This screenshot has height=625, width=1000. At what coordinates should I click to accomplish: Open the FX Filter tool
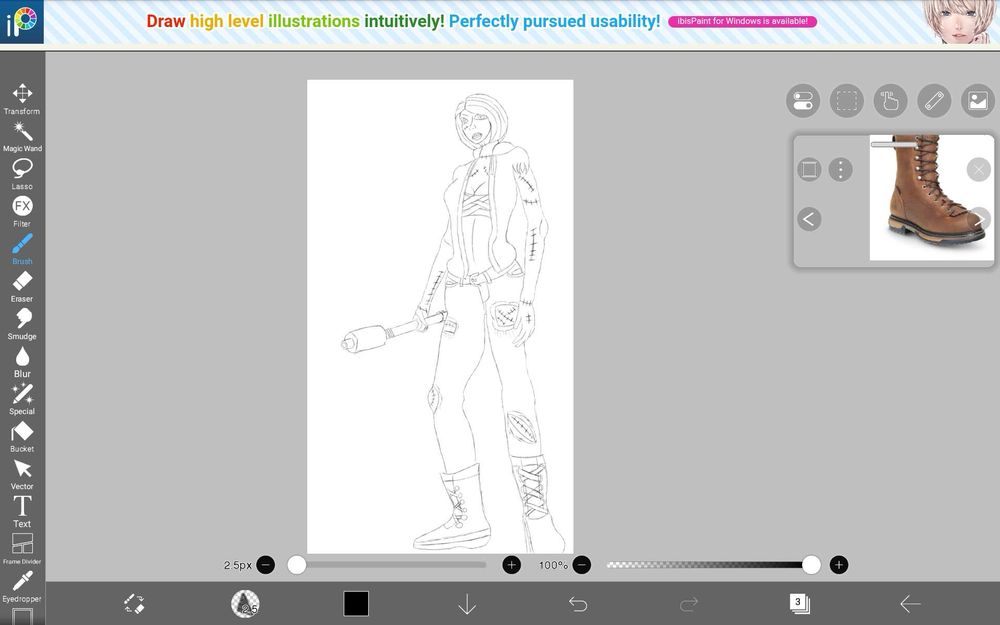coord(22,212)
